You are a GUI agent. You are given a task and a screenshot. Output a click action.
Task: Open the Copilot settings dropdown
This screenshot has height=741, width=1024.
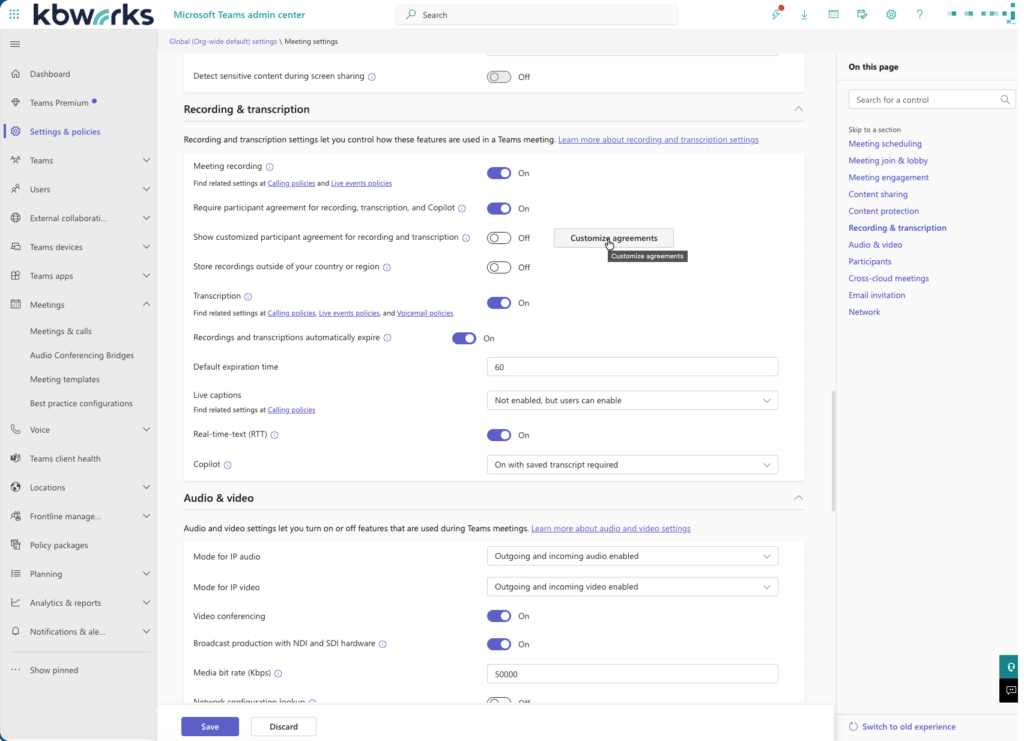(632, 464)
